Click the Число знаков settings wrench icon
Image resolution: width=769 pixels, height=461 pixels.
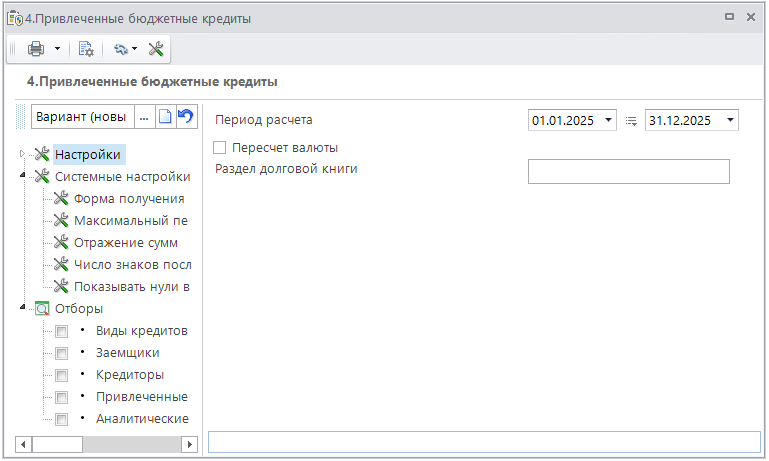click(x=61, y=264)
